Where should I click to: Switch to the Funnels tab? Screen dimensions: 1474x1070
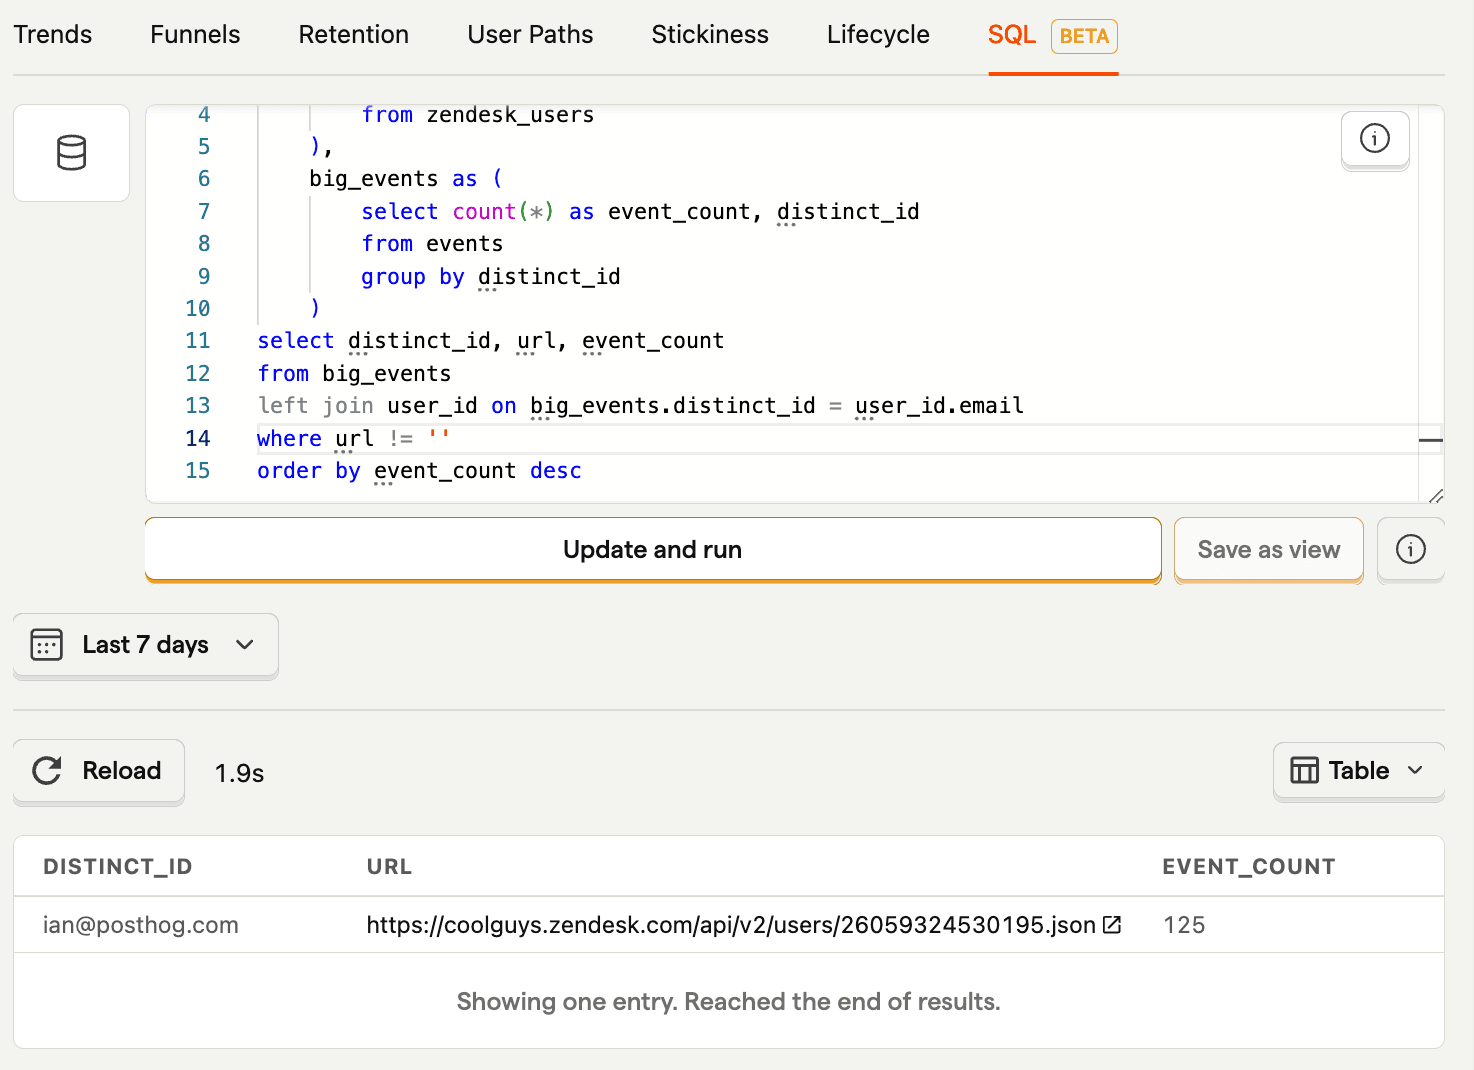pos(195,35)
